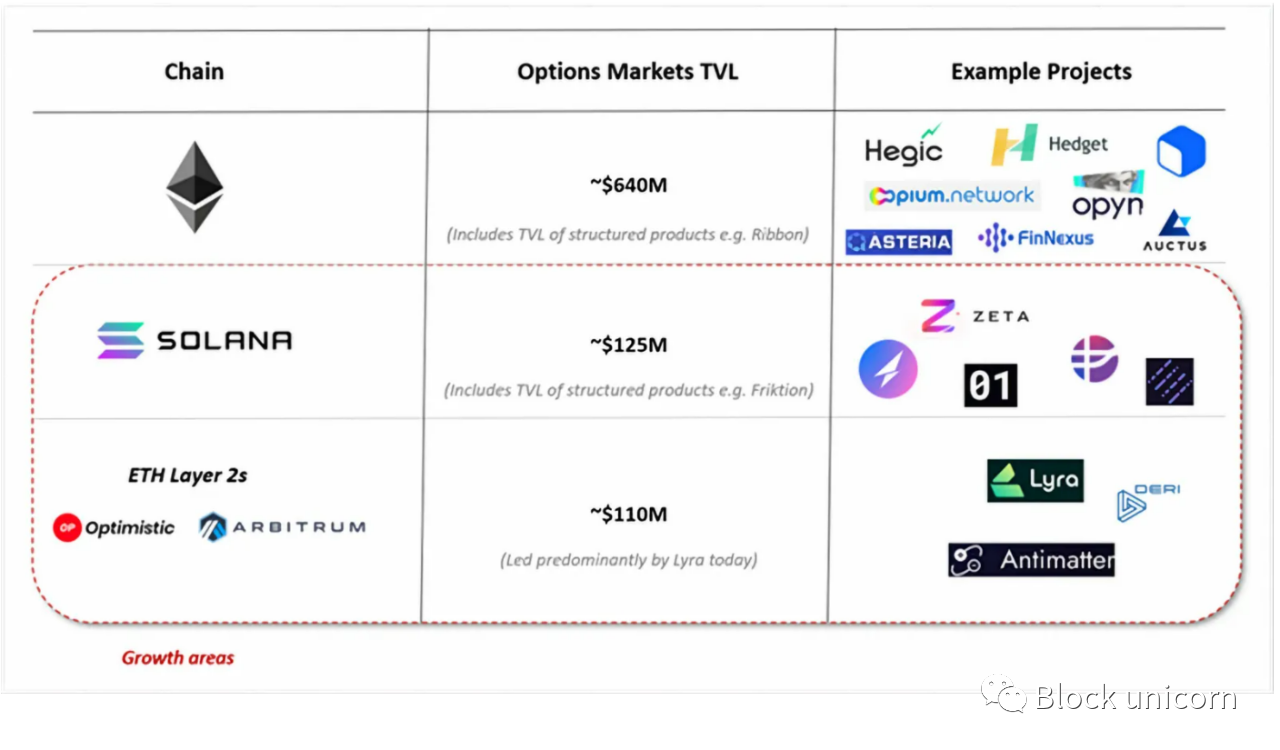Select the Solana logo
This screenshot has width=1280, height=750.
point(195,340)
